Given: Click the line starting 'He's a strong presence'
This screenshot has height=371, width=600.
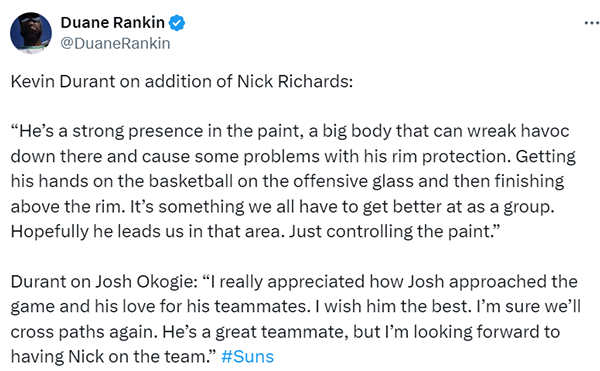Looking at the screenshot, I should click(x=290, y=131).
